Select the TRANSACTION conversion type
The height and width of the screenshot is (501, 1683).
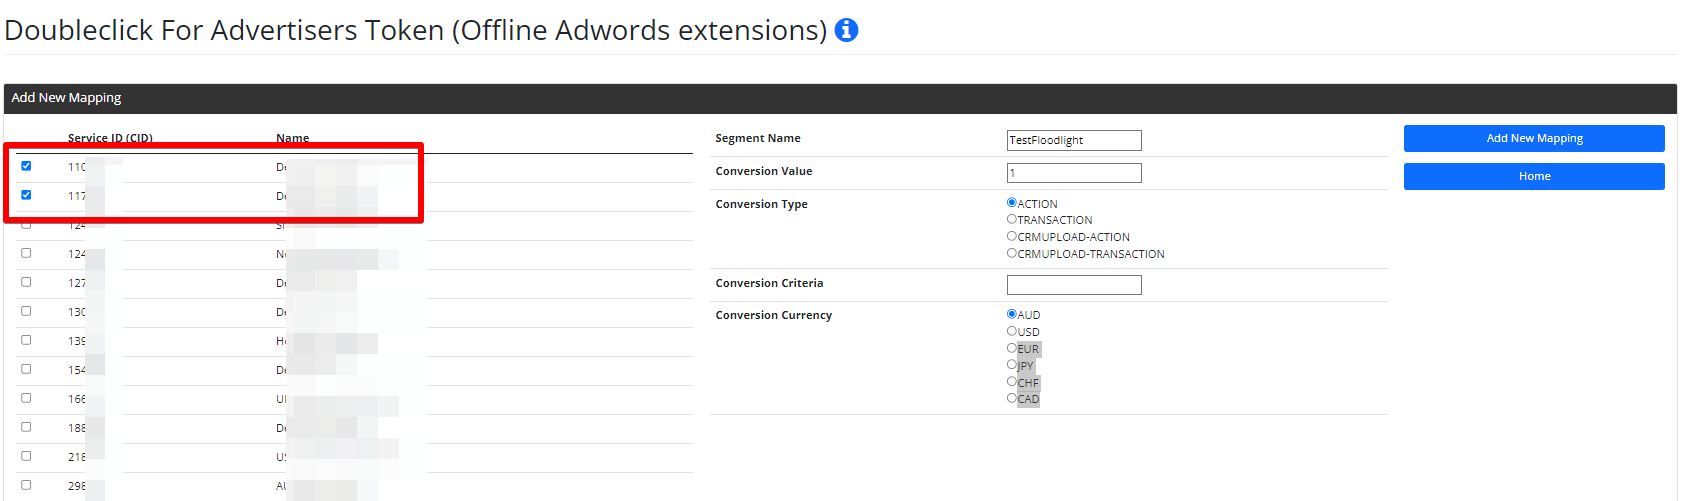point(1012,219)
